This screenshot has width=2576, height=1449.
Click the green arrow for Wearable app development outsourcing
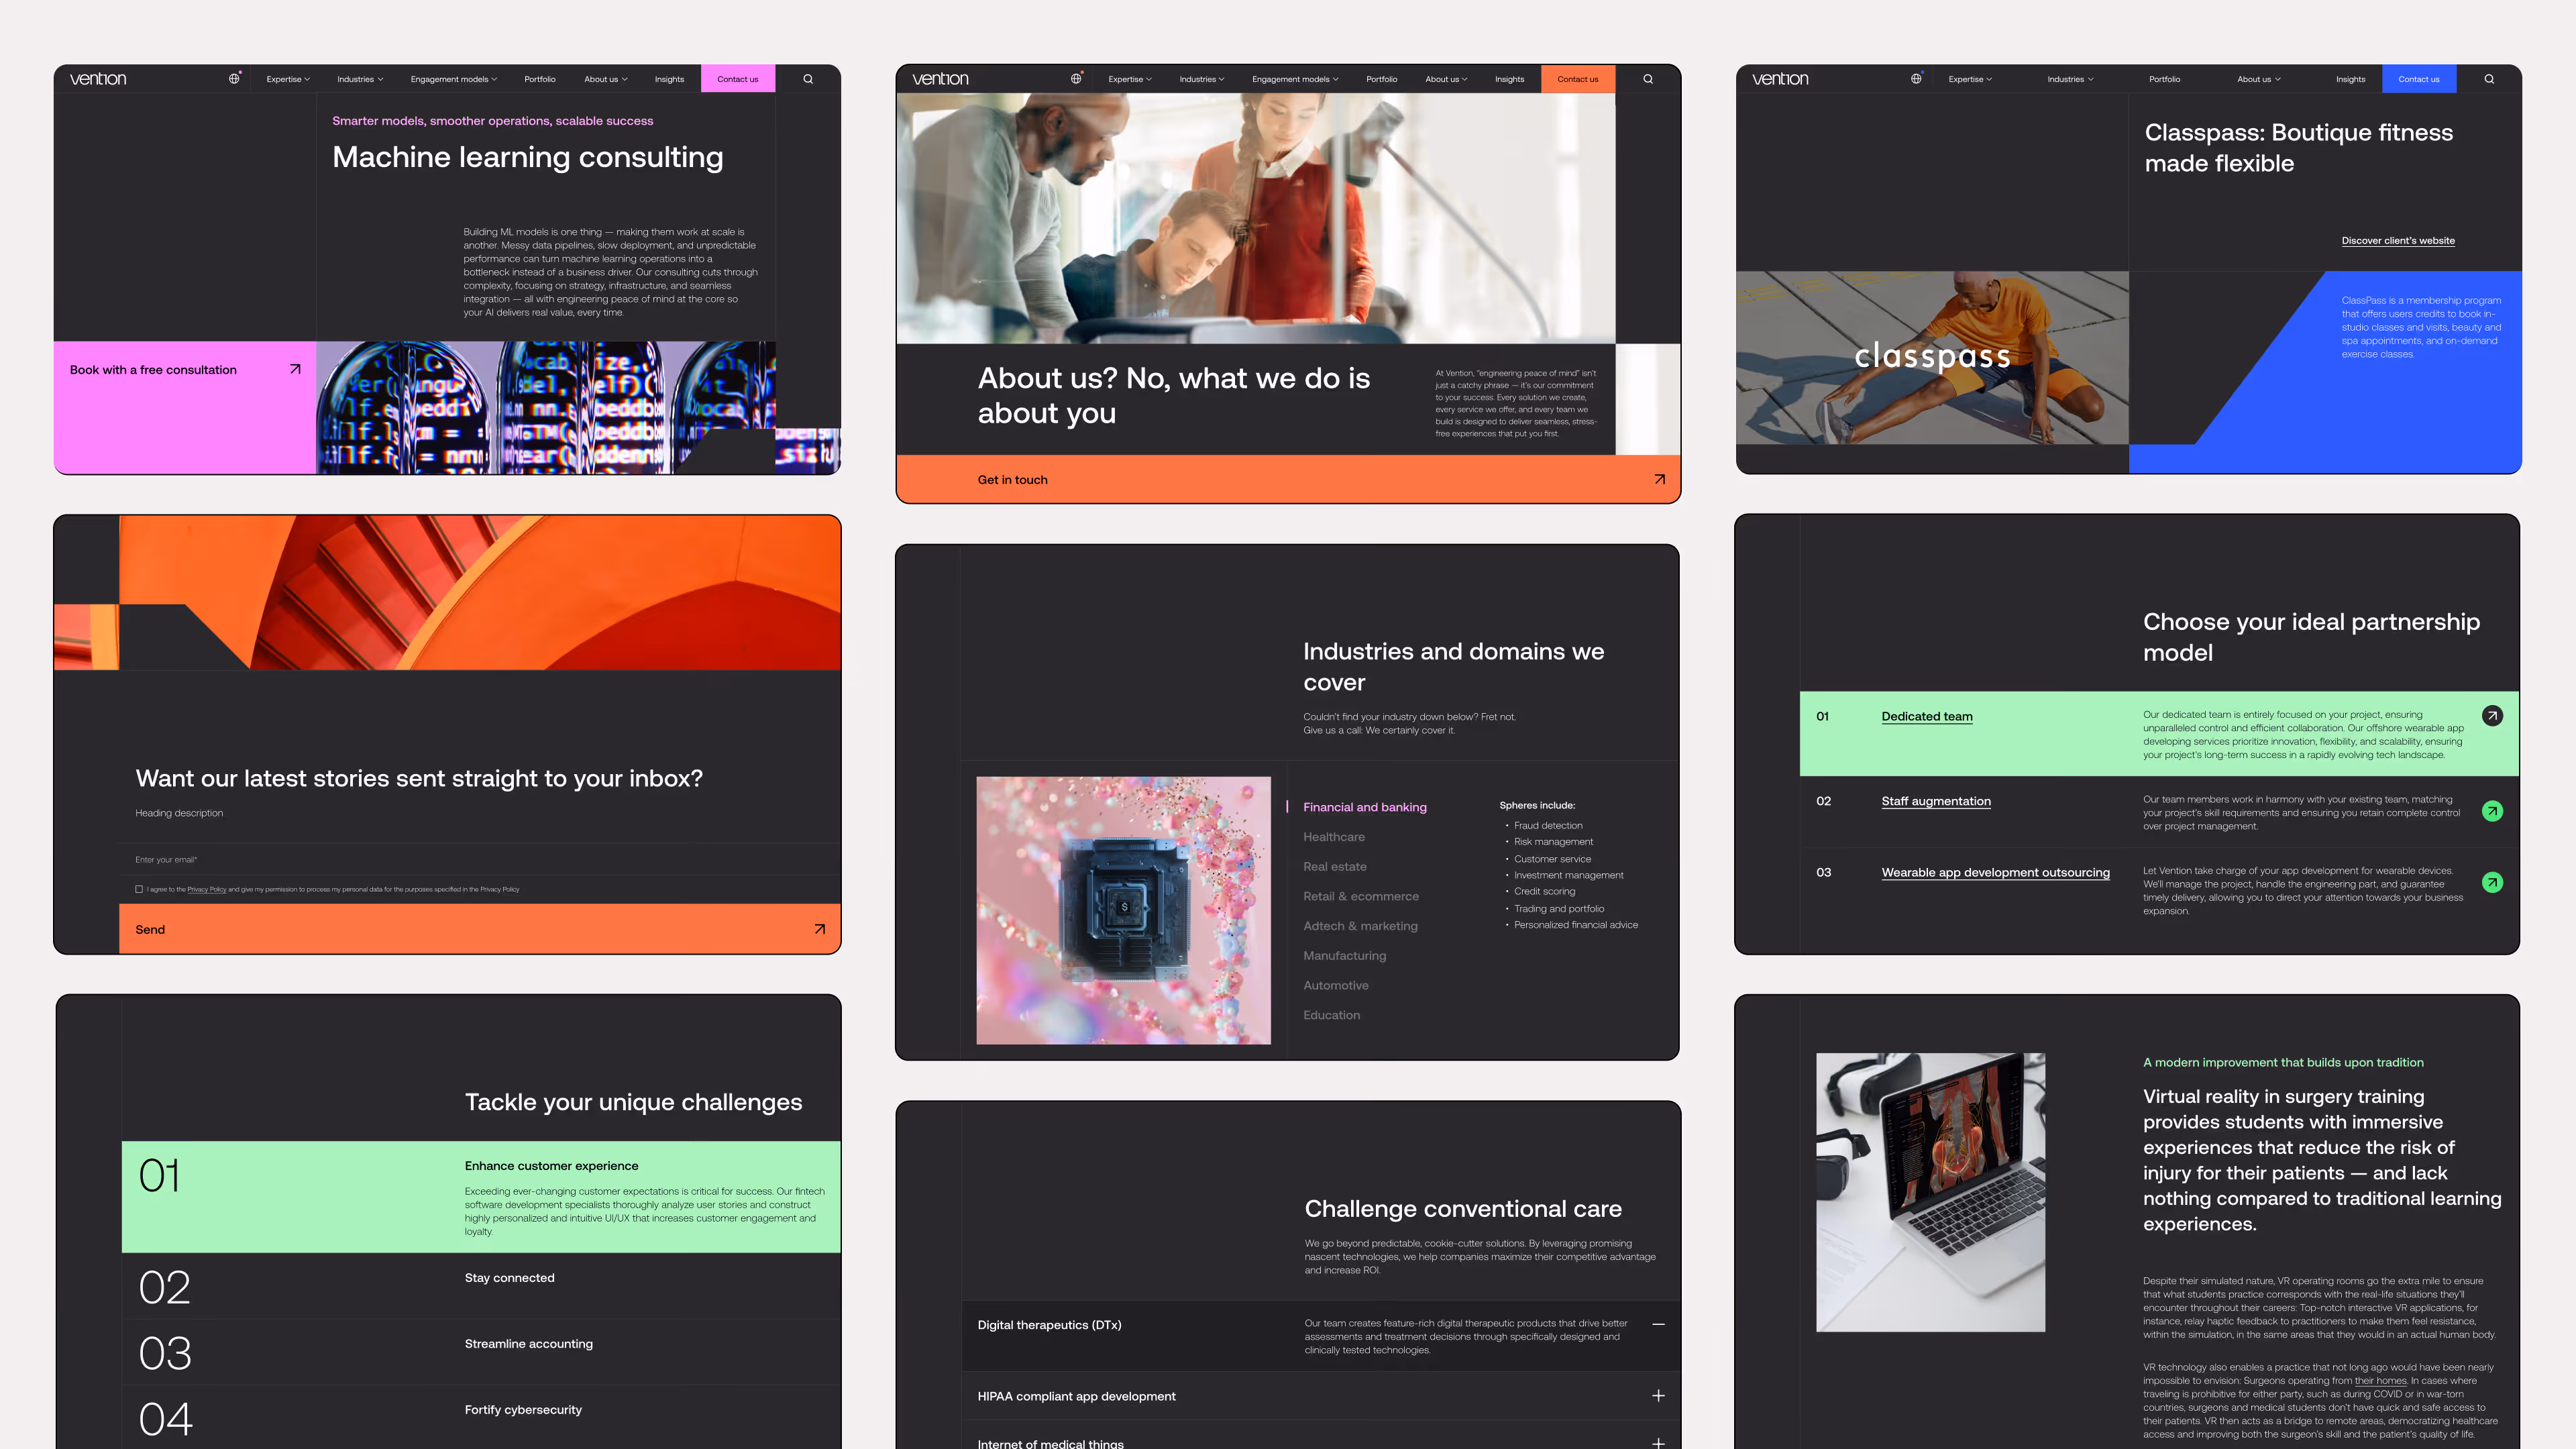[2492, 882]
